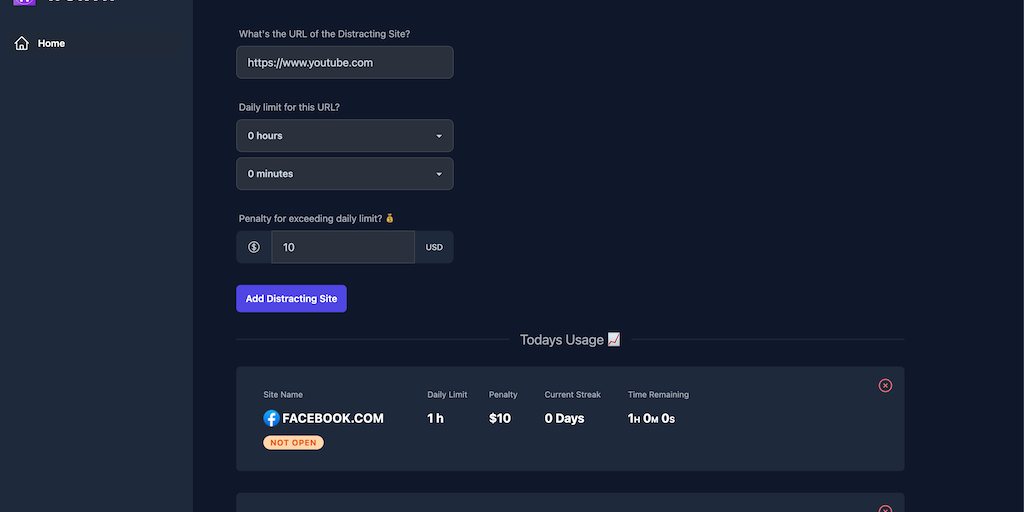Image resolution: width=1024 pixels, height=512 pixels.
Task: Click the USD currency label
Action: [x=434, y=247]
